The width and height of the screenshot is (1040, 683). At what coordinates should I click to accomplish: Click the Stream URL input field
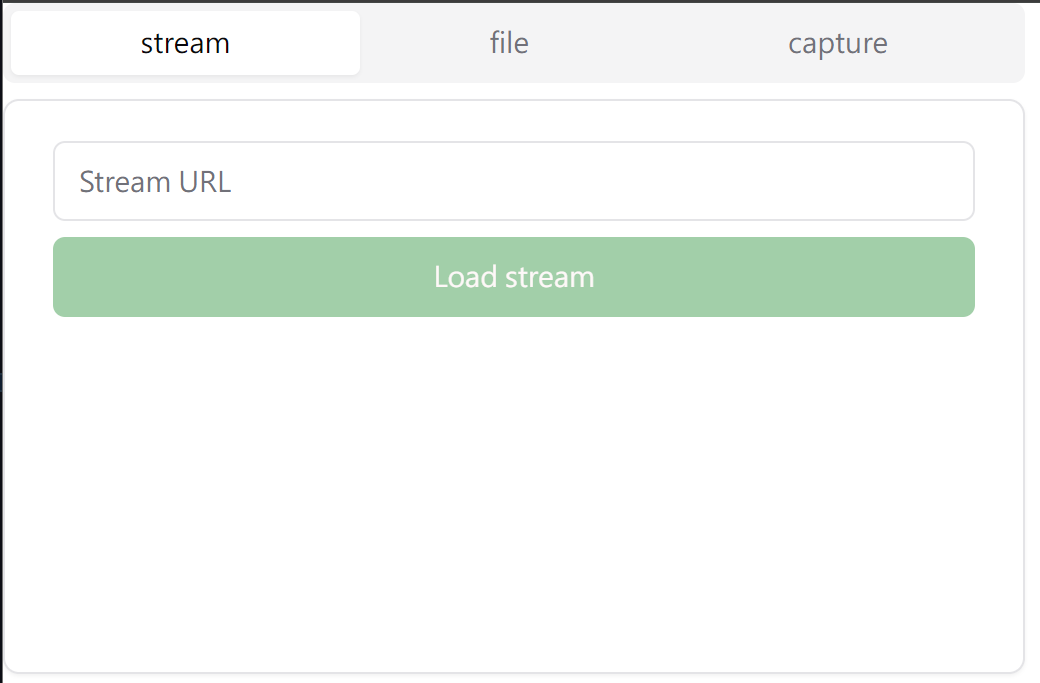[513, 181]
